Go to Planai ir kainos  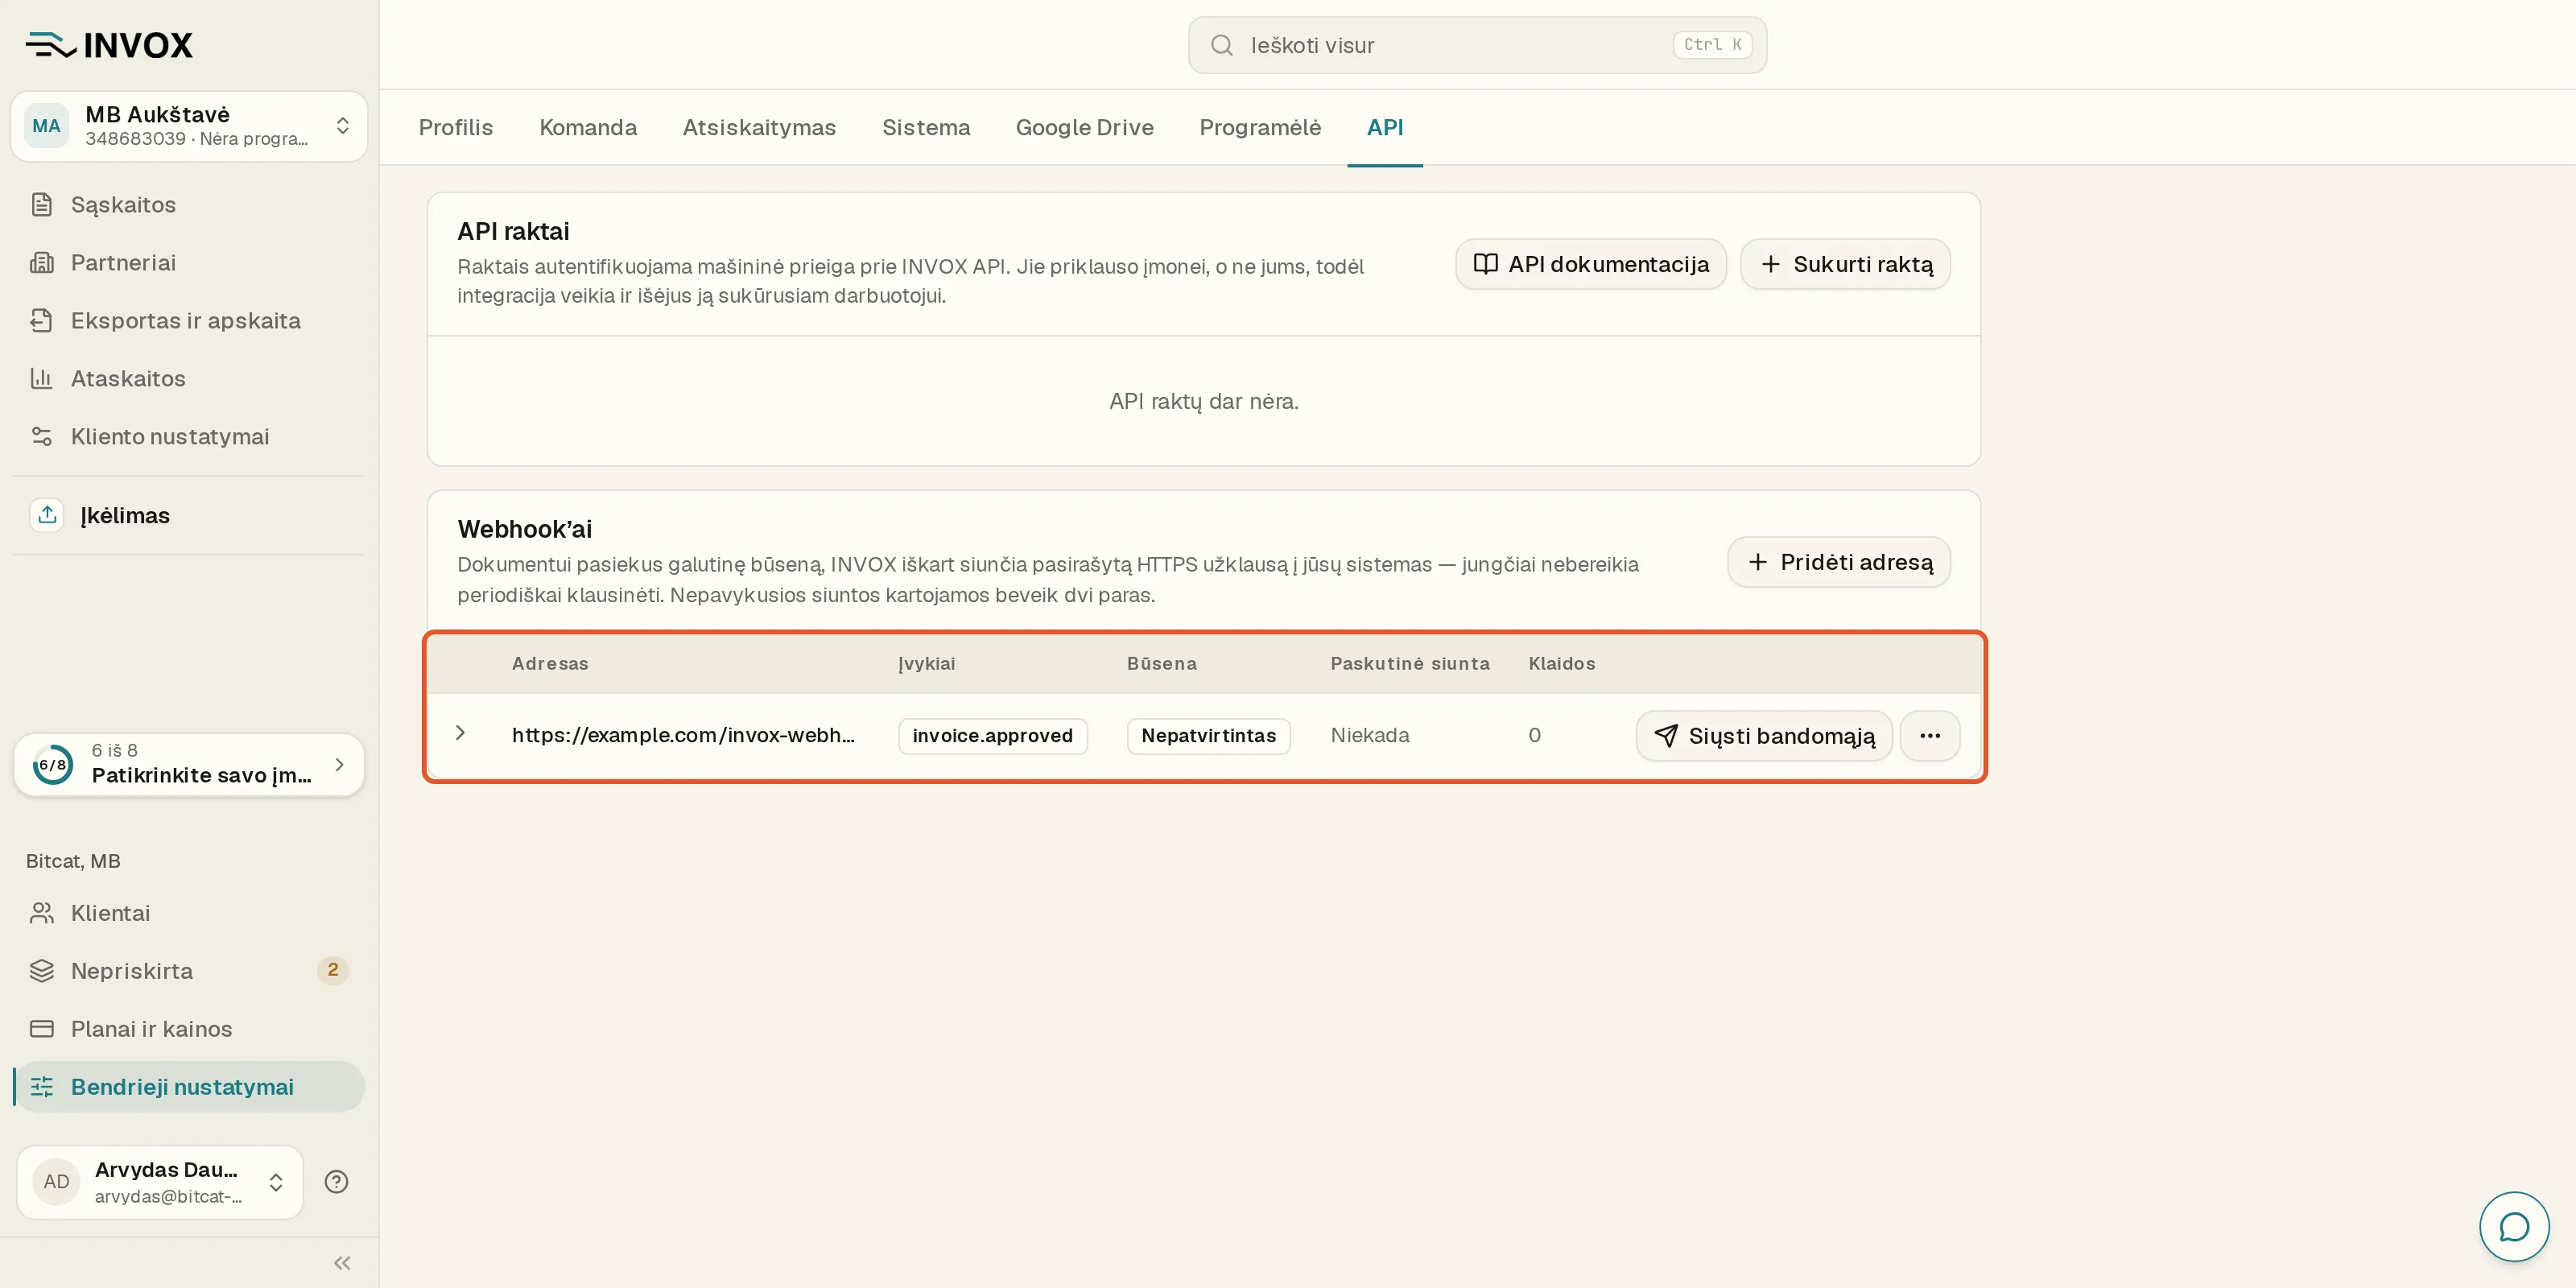point(189,1029)
